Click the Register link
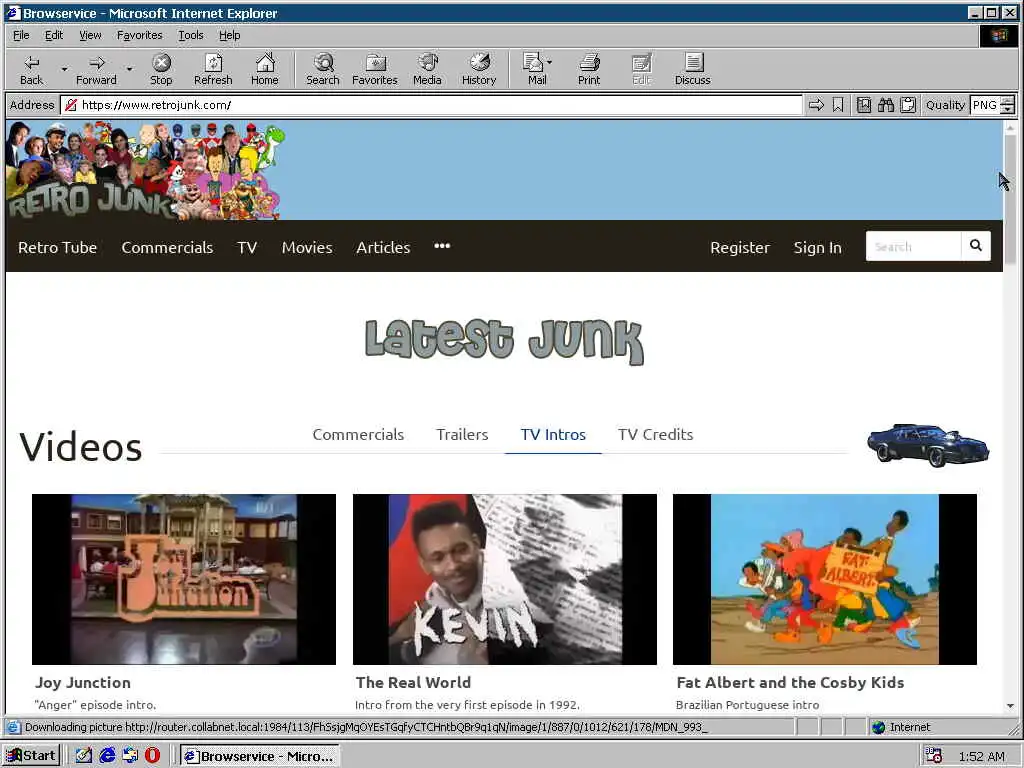The width and height of the screenshot is (1024, 768). pyautogui.click(x=740, y=248)
